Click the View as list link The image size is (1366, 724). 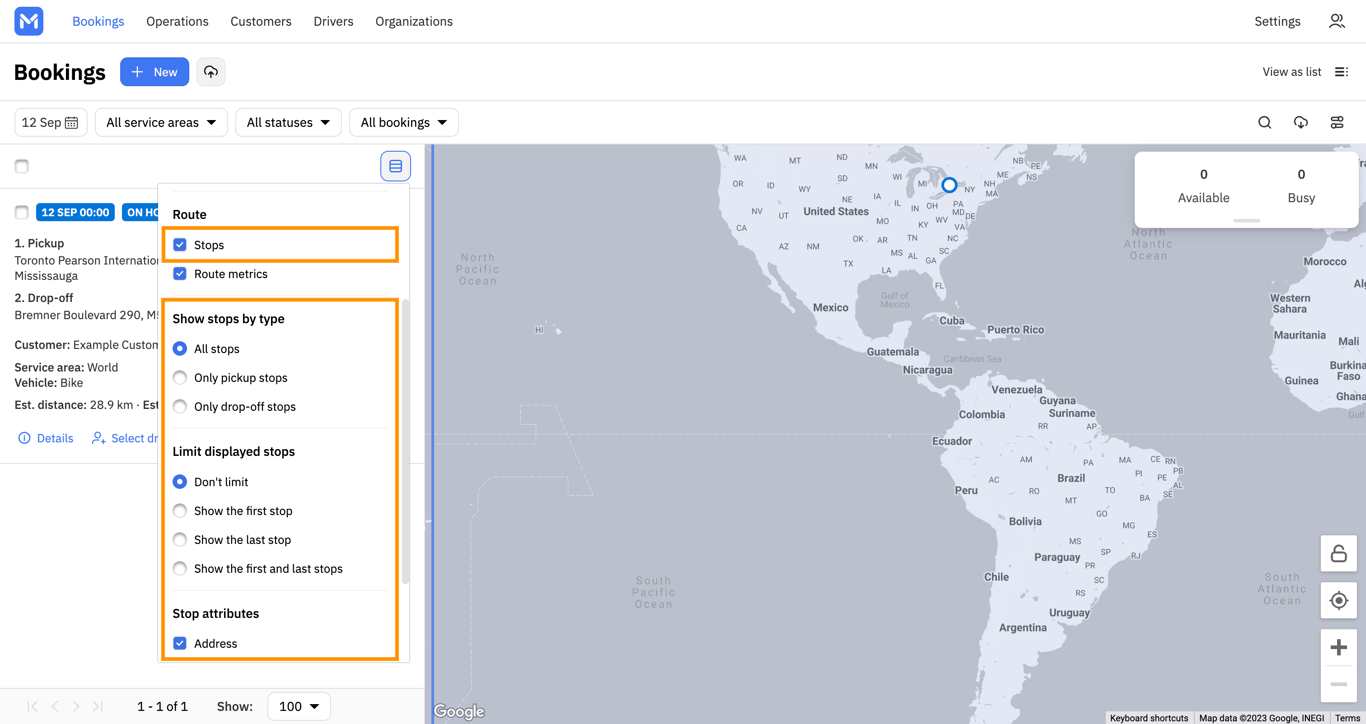(1292, 72)
